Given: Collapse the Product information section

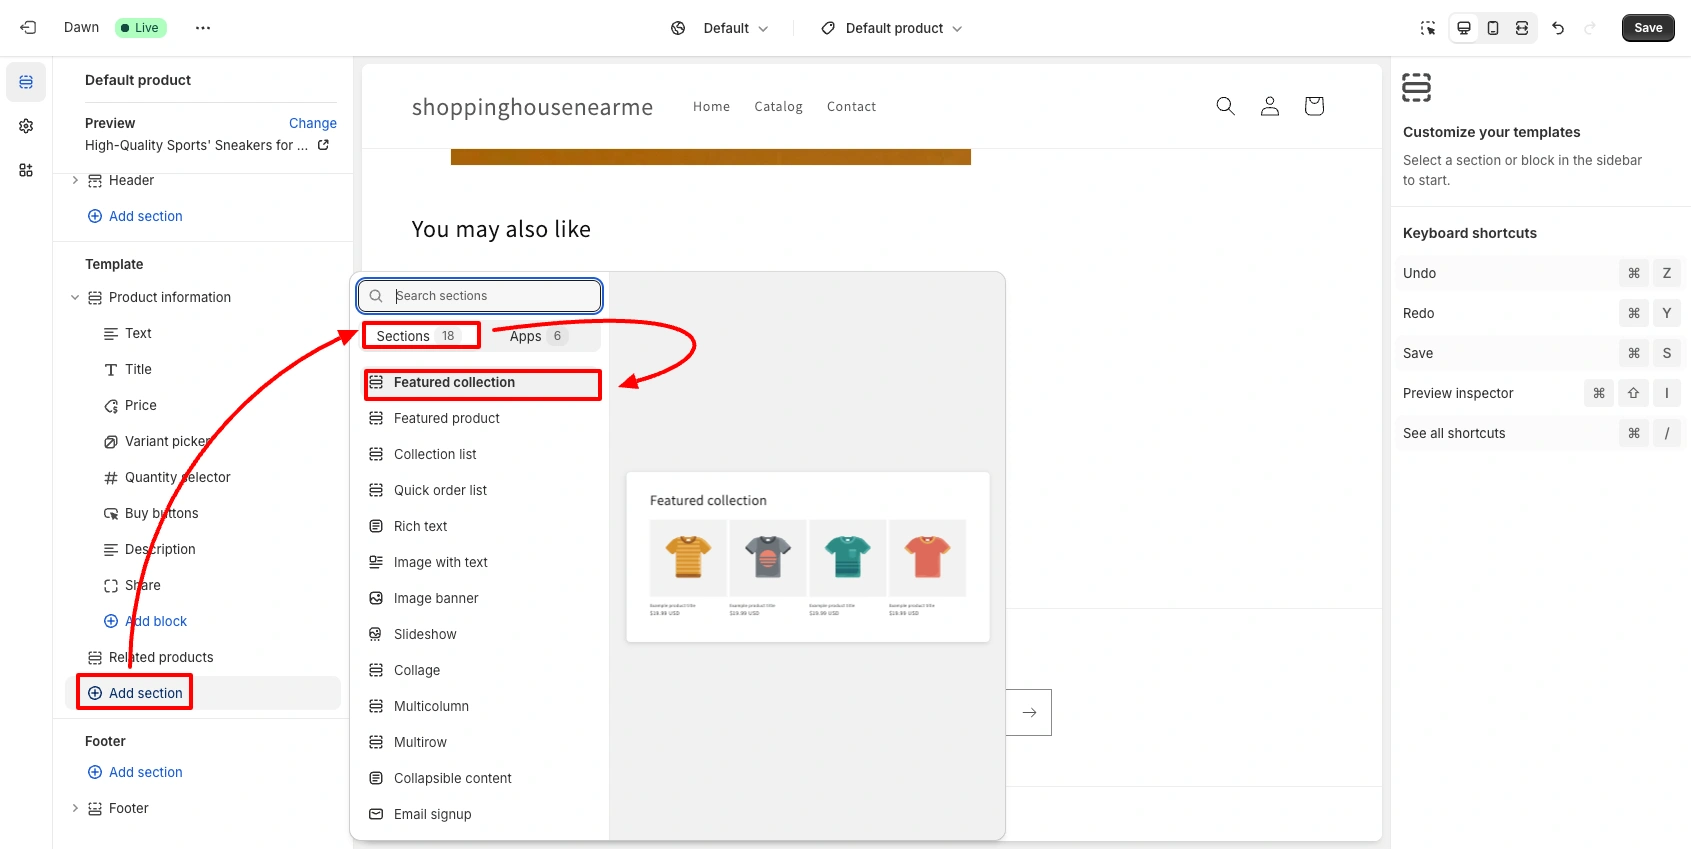Looking at the screenshot, I should click(x=75, y=297).
